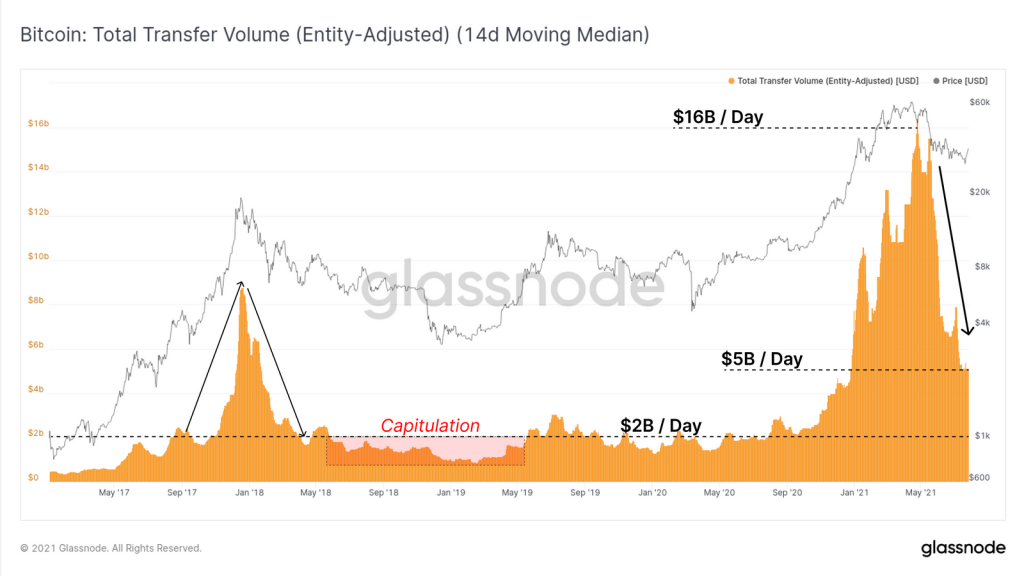Click the Glassnode copyright notice text
The width and height of the screenshot is (1024, 576).
click(x=110, y=548)
